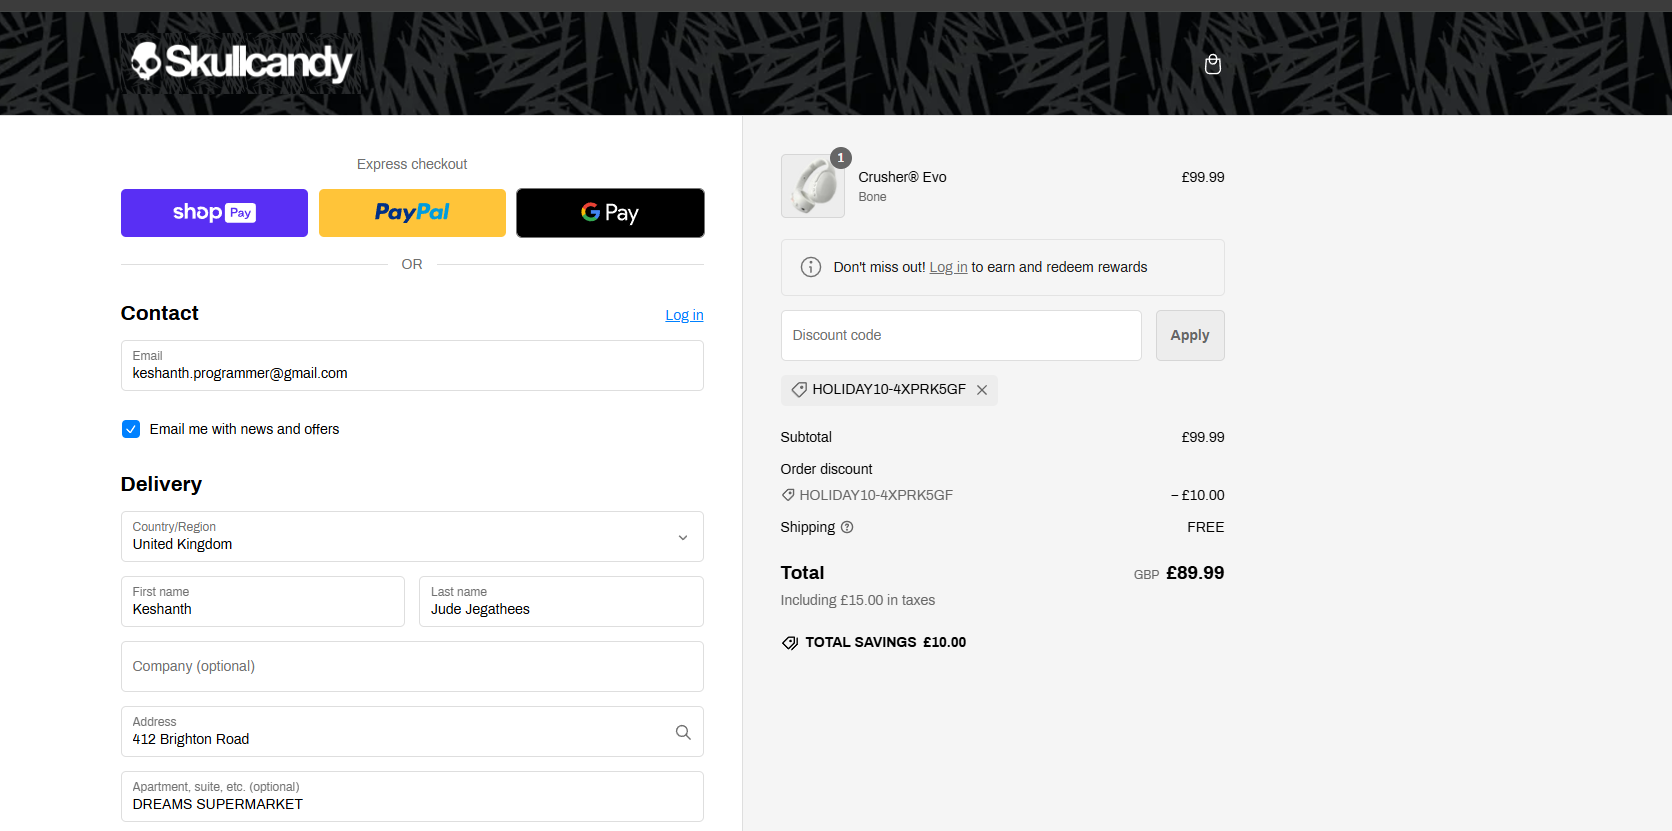Pay with Google Pay express checkout
1672x831 pixels.
[610, 213]
